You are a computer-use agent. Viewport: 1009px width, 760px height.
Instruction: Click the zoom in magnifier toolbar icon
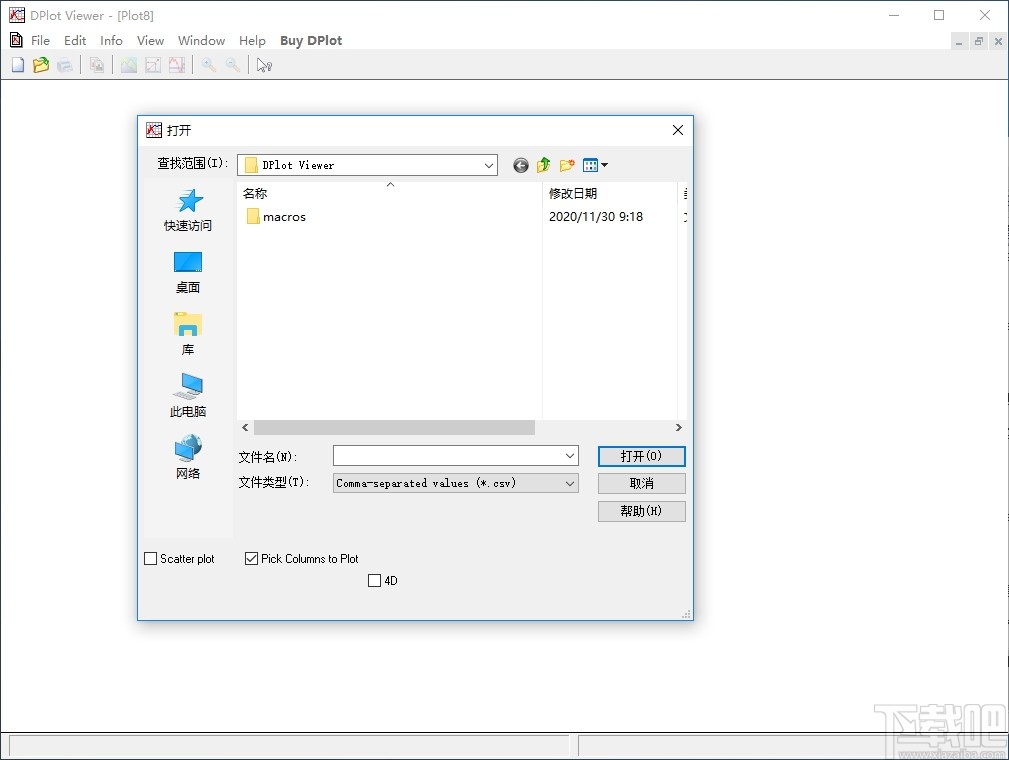click(207, 64)
